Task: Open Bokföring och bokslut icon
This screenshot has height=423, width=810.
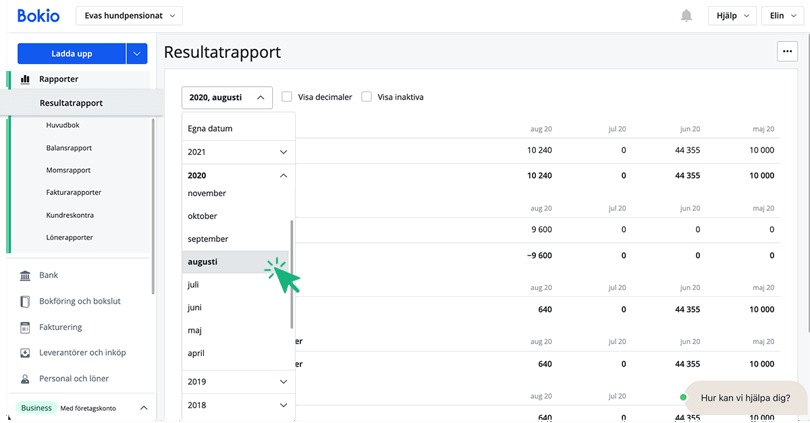Action: (25, 301)
